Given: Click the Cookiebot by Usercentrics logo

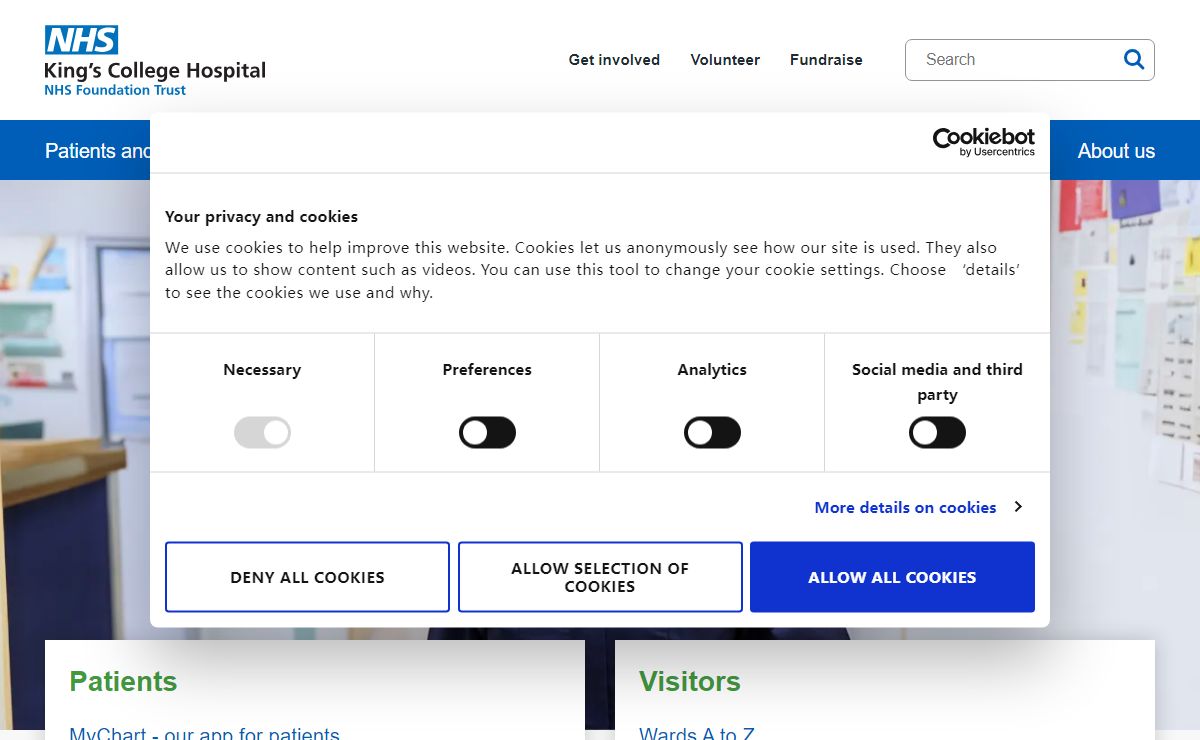Looking at the screenshot, I should point(984,142).
